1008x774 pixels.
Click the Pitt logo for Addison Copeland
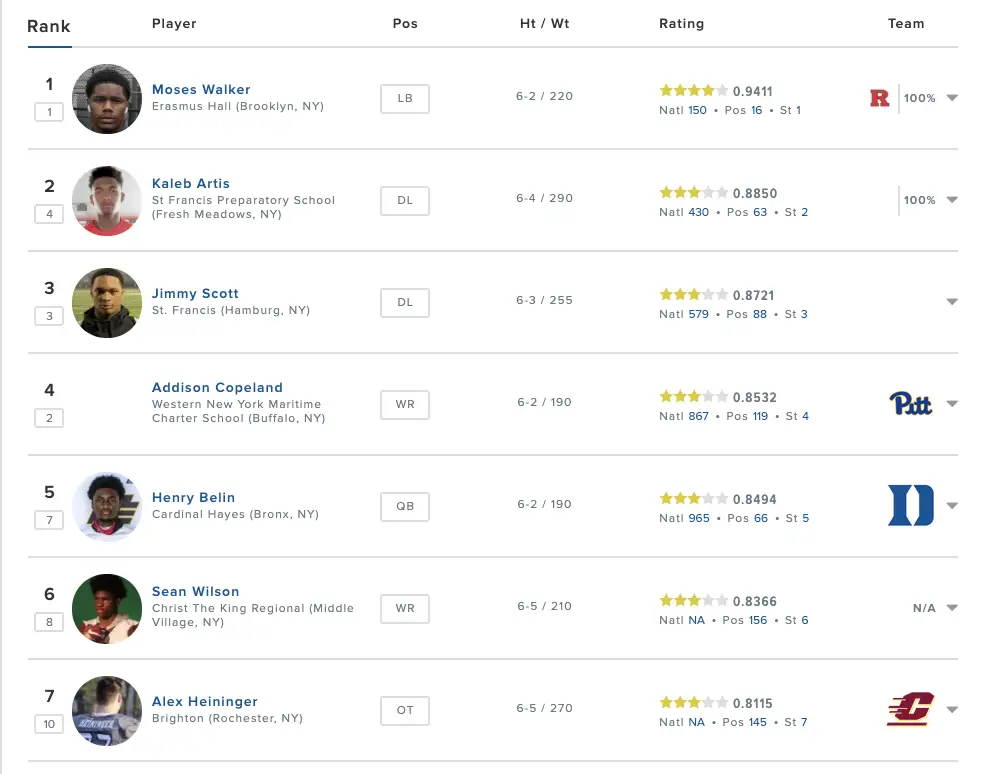pyautogui.click(x=910, y=404)
